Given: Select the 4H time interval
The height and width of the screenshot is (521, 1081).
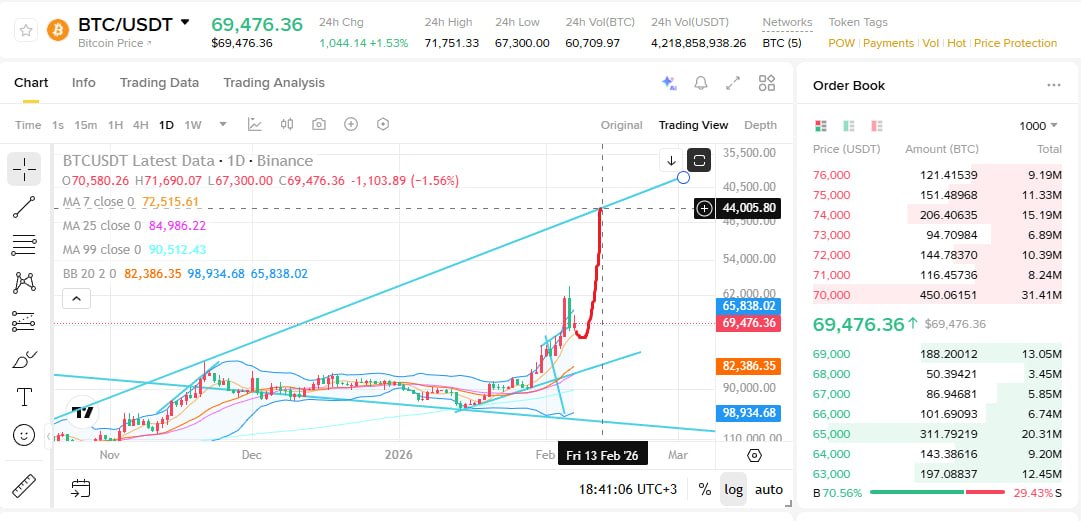Looking at the screenshot, I should click(141, 125).
